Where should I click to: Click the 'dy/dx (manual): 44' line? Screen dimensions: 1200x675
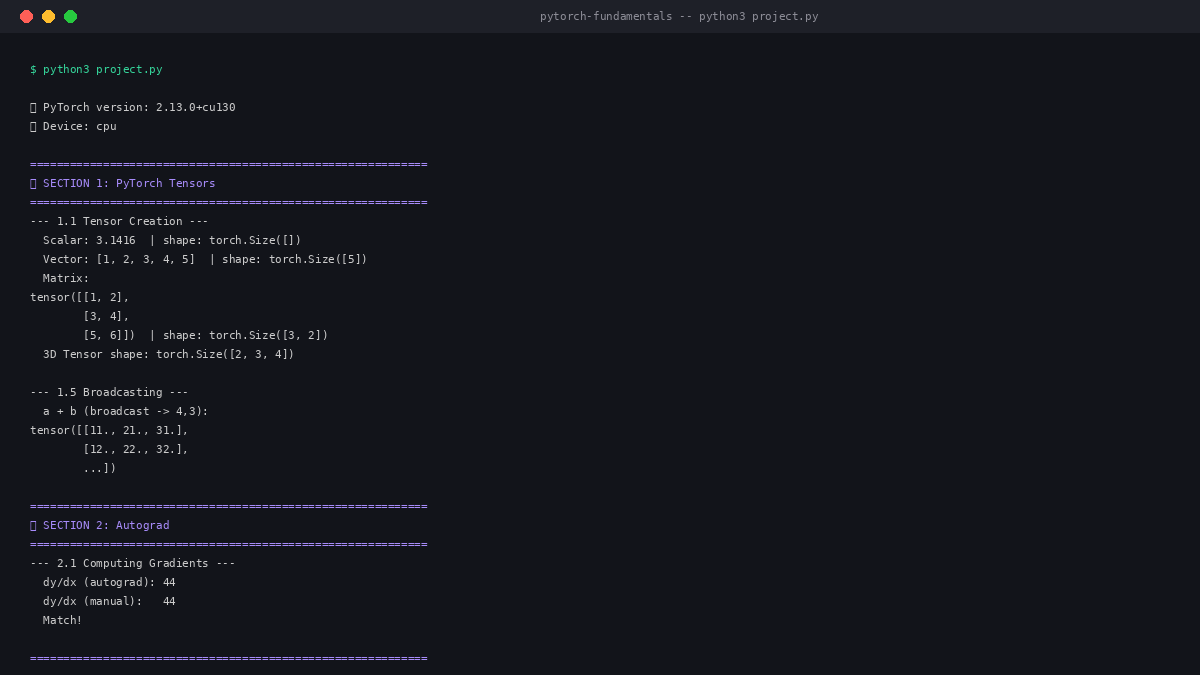[x=109, y=601]
